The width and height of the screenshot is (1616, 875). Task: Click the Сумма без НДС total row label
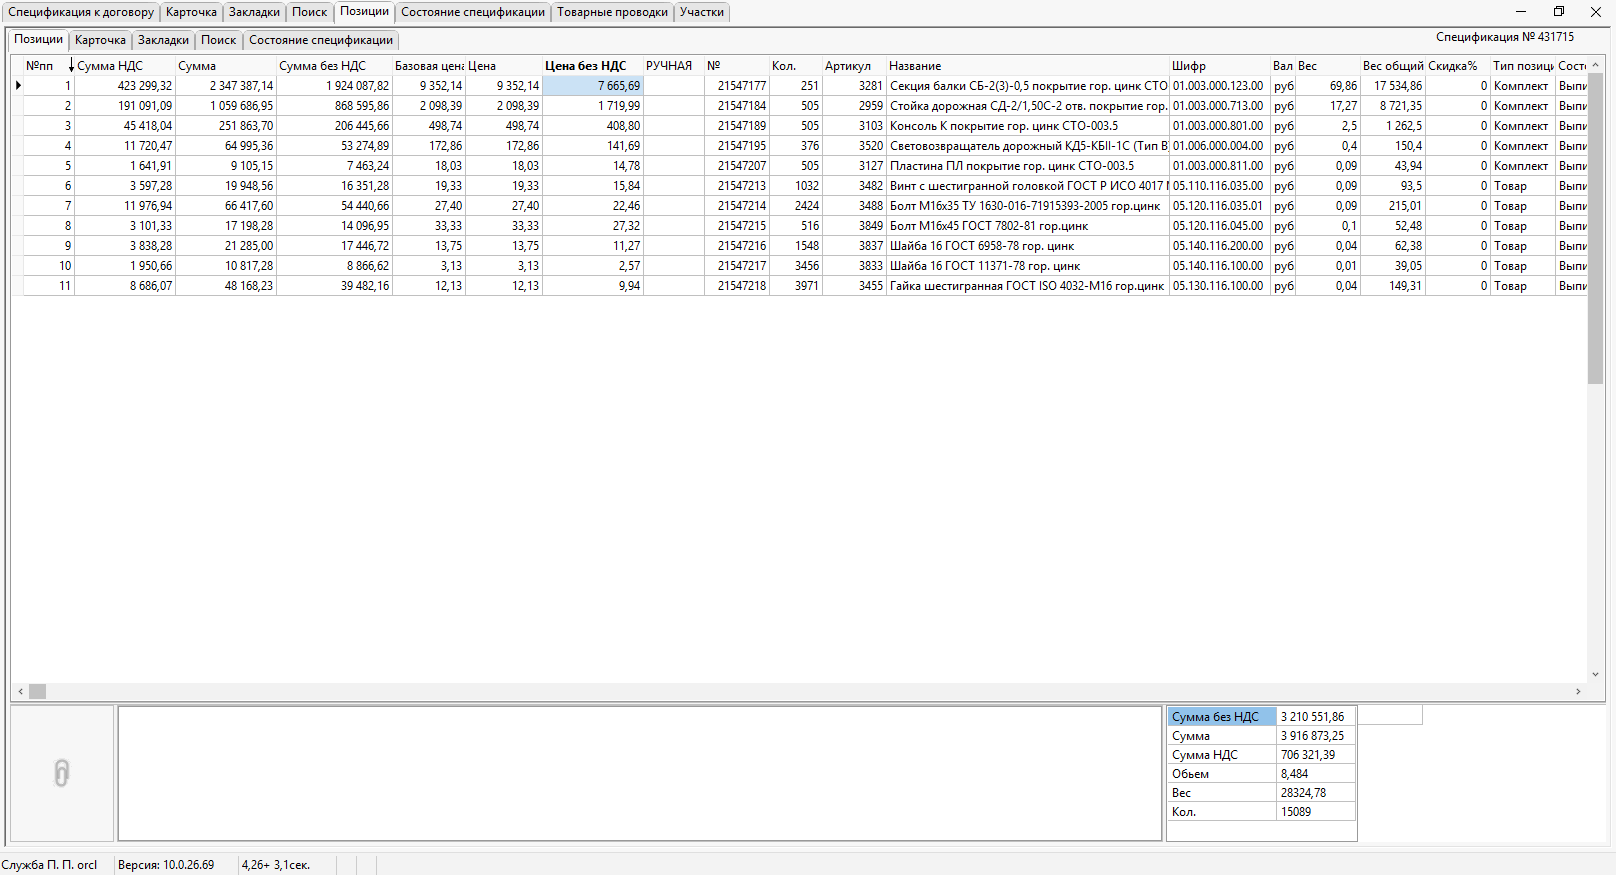click(1222, 717)
